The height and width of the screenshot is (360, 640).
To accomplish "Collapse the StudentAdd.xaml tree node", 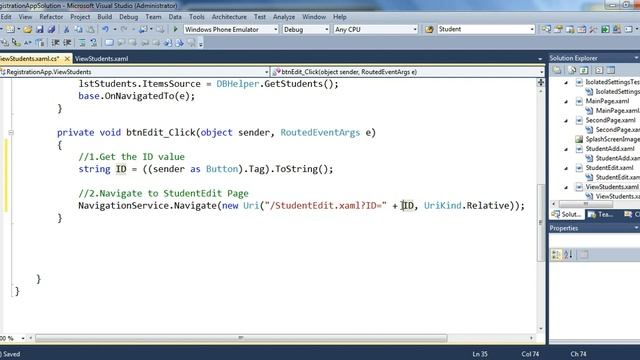I will [566, 149].
